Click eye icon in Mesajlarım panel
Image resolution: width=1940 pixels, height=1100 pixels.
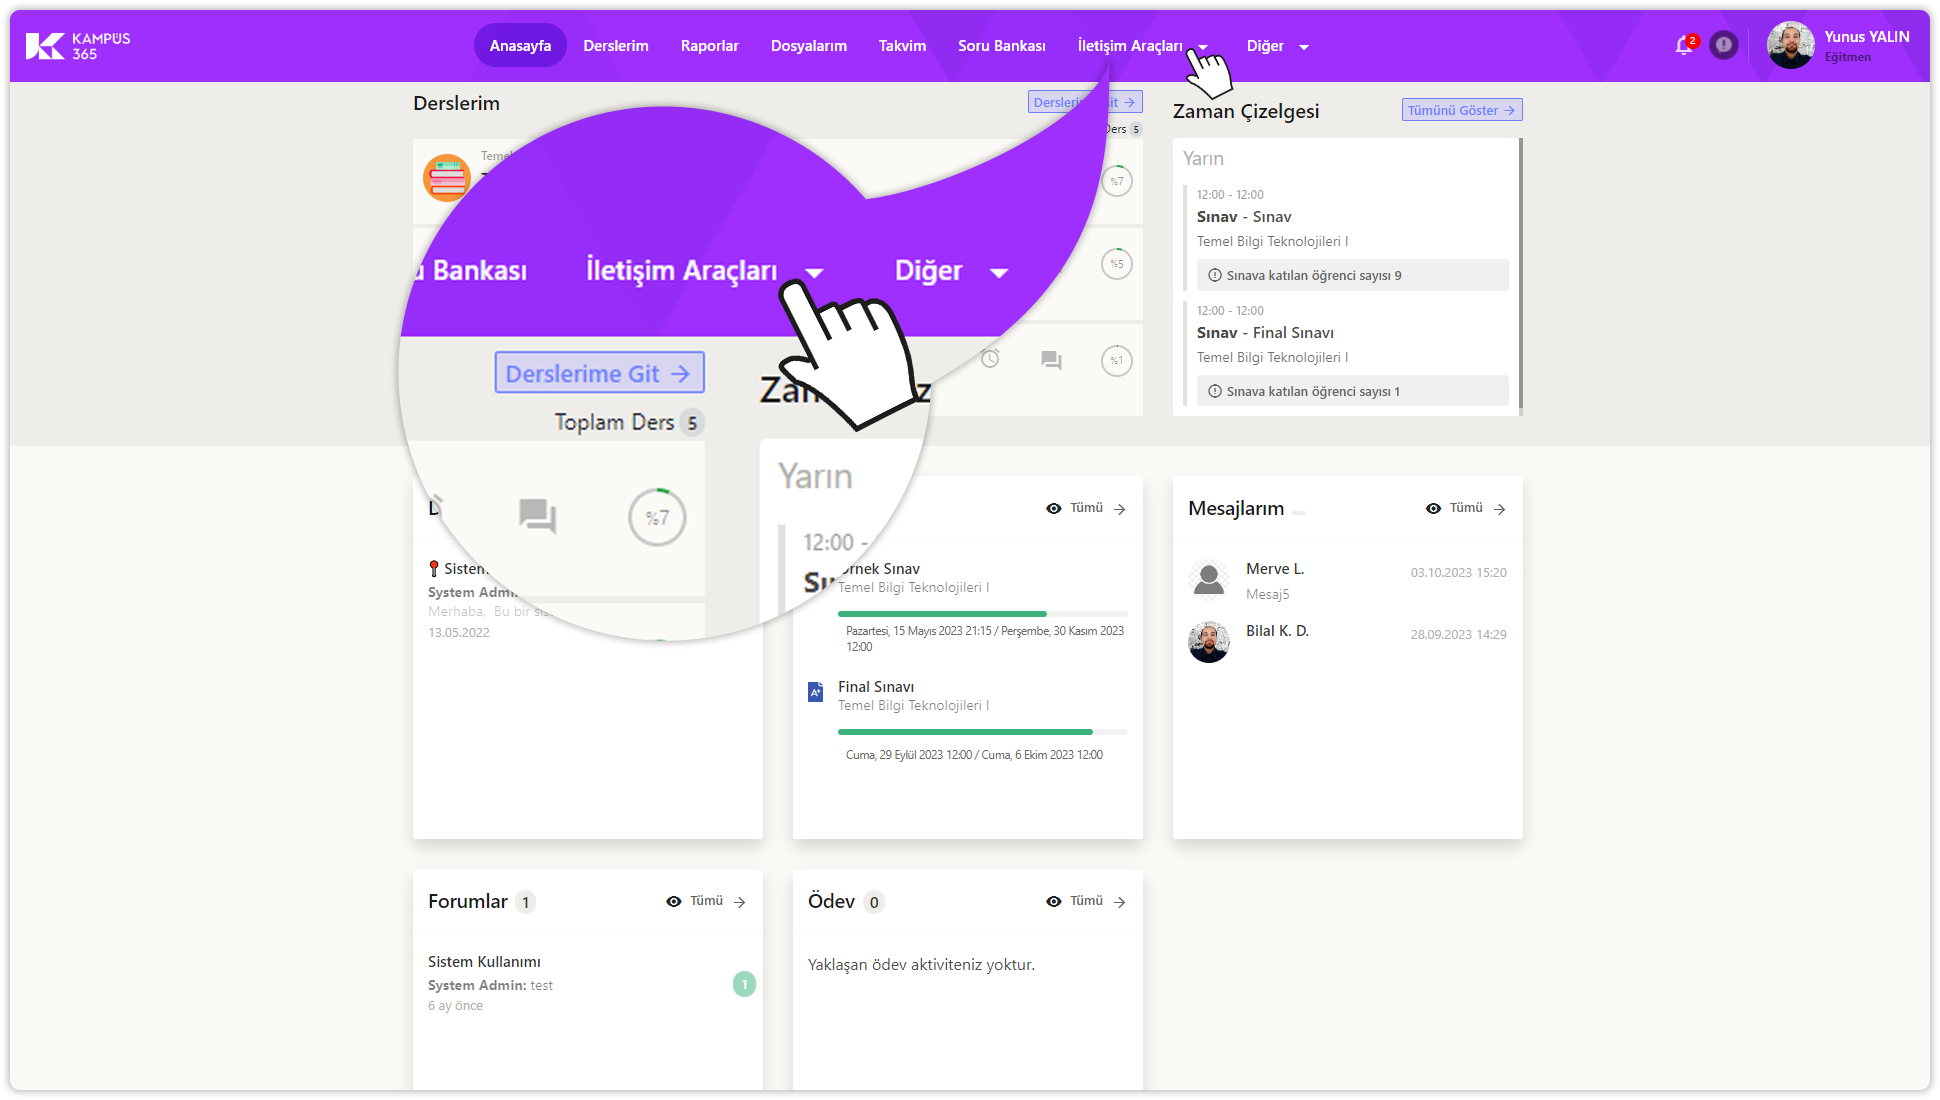point(1433,509)
